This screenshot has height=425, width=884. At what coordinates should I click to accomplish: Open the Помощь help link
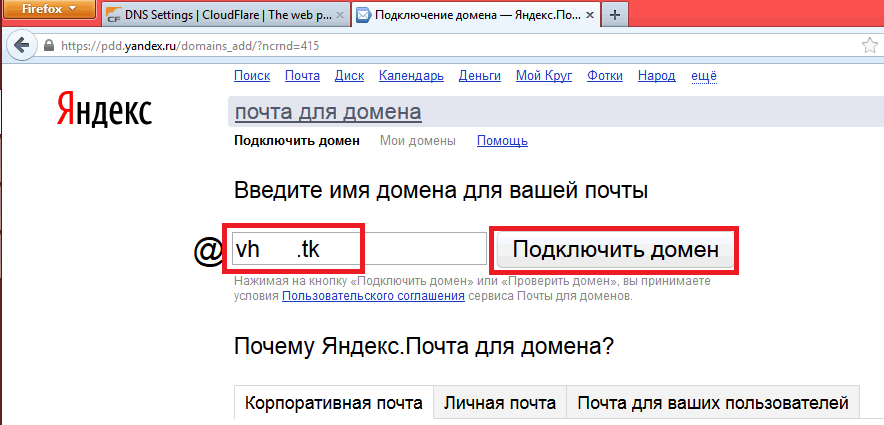502,141
